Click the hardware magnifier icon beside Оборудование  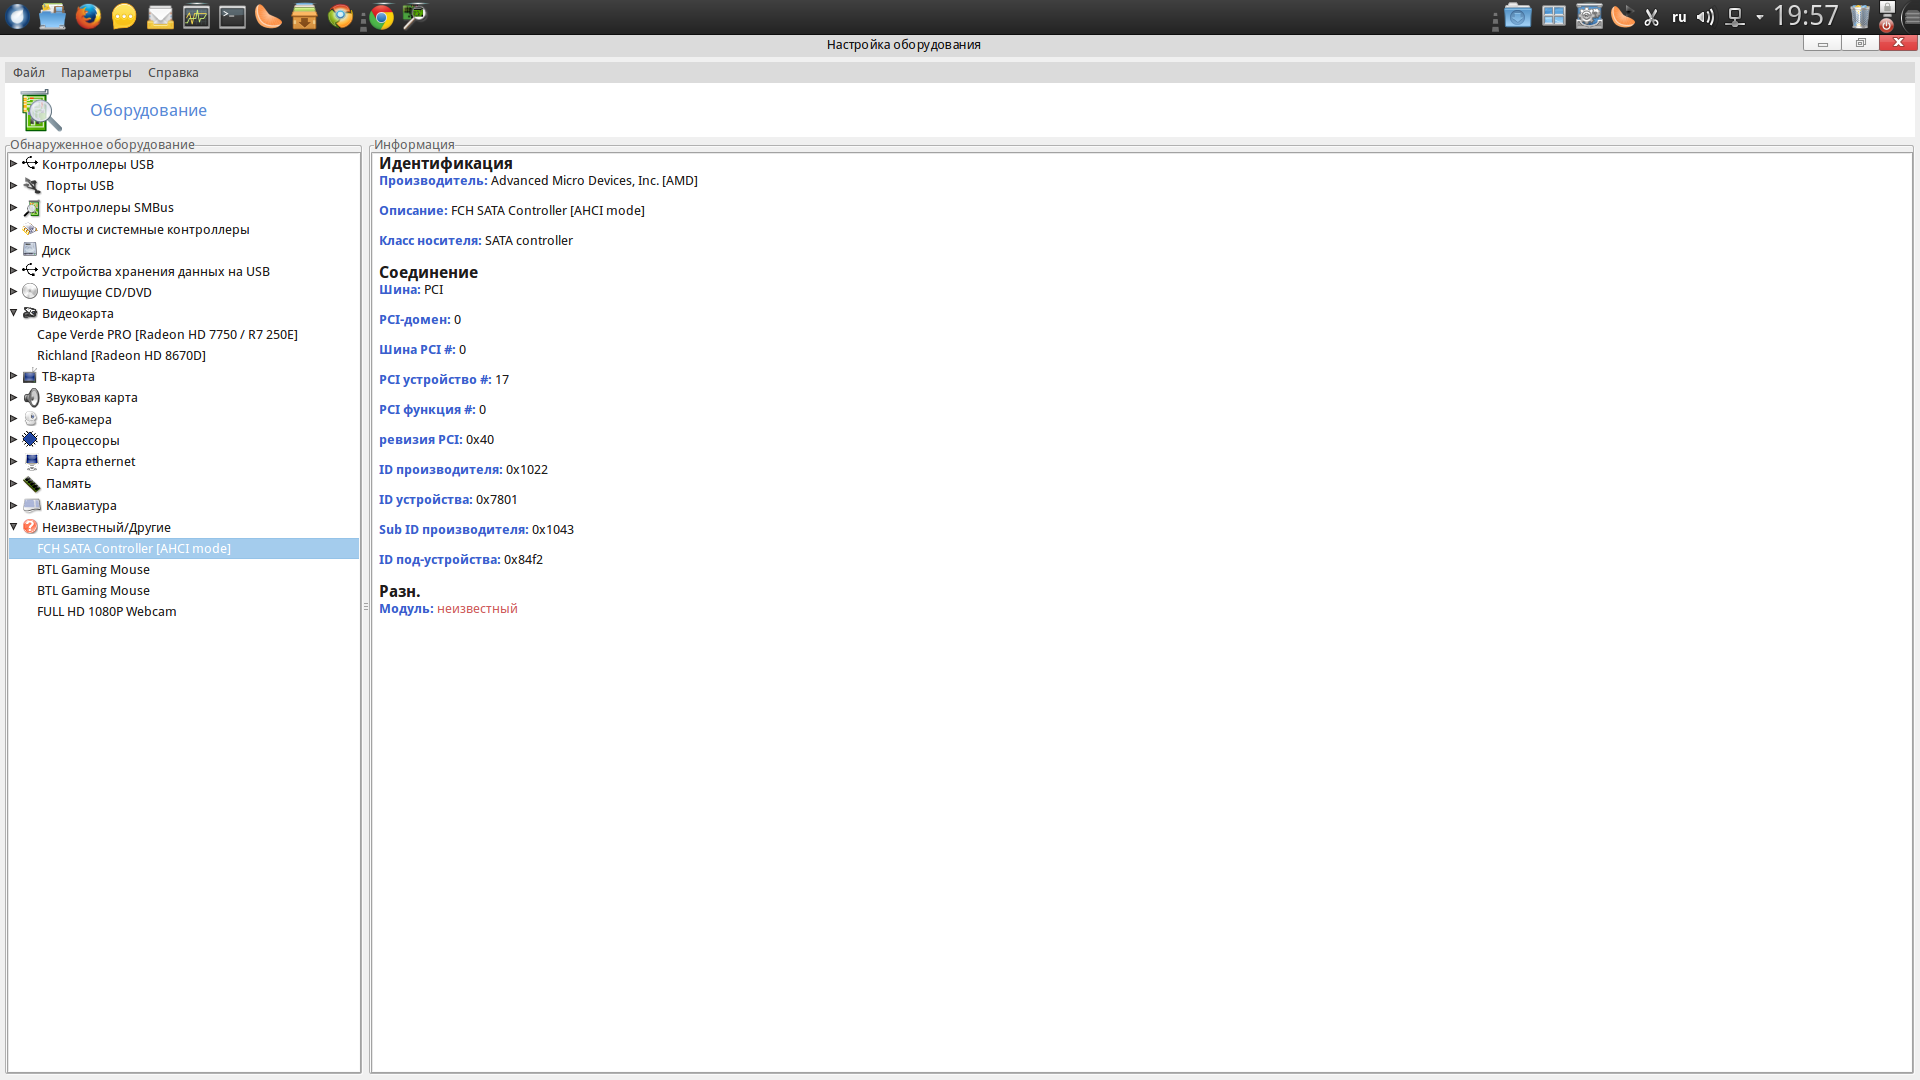click(x=40, y=110)
